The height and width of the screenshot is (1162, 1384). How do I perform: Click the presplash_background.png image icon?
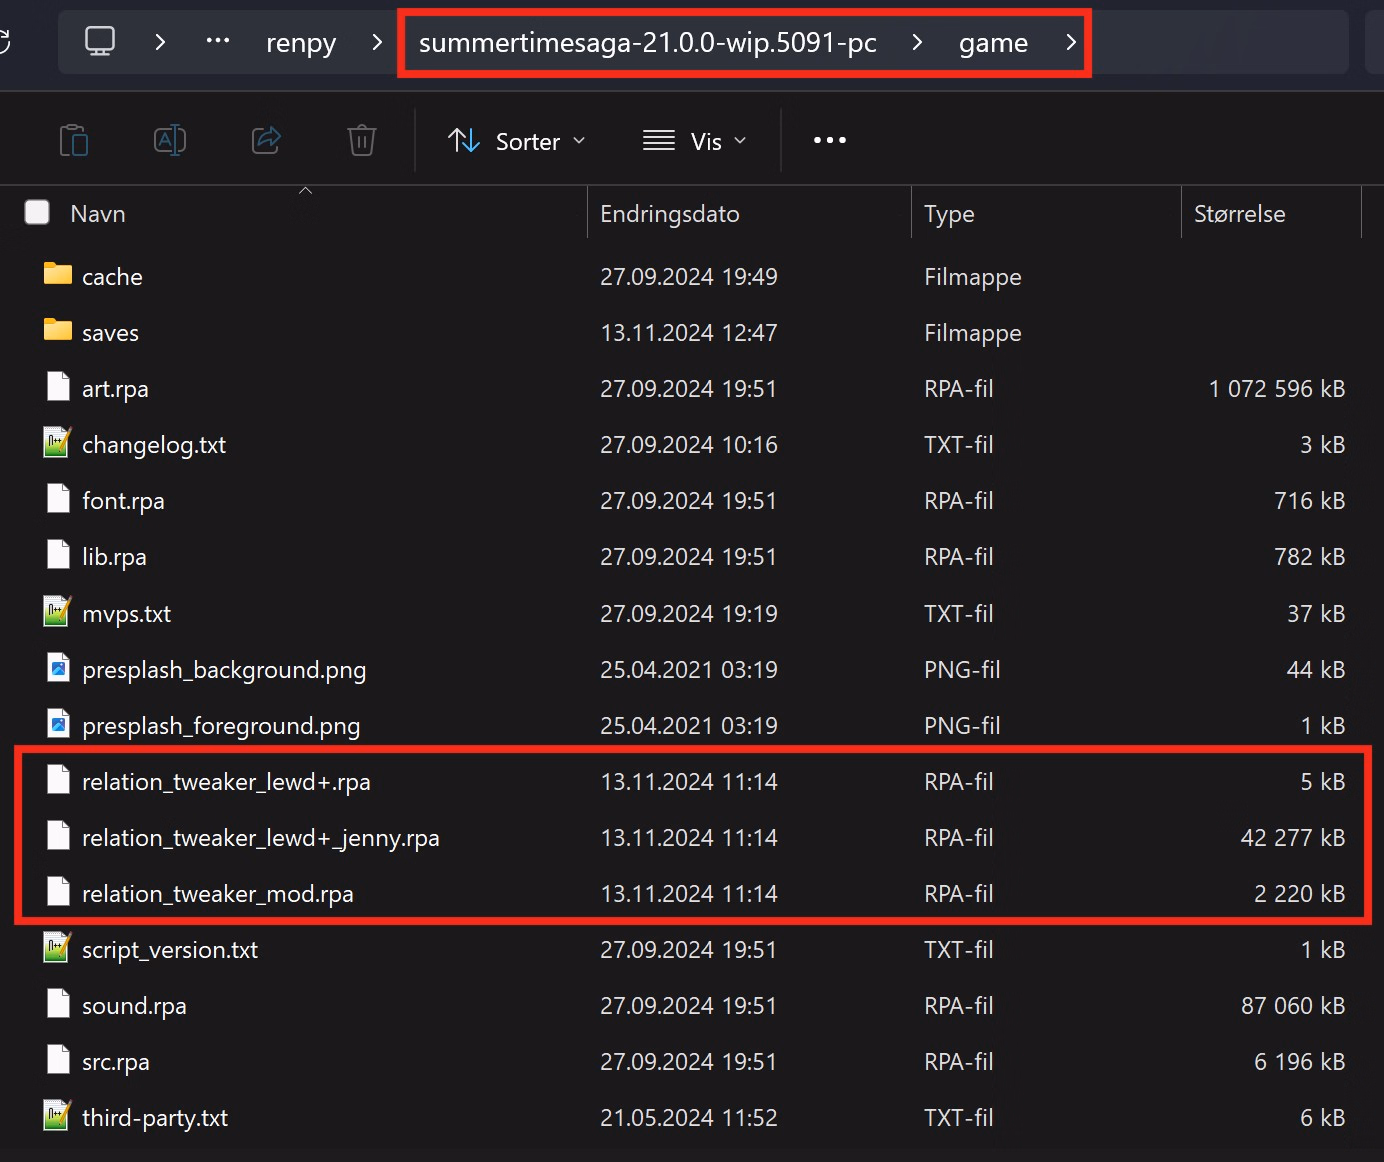(x=58, y=667)
